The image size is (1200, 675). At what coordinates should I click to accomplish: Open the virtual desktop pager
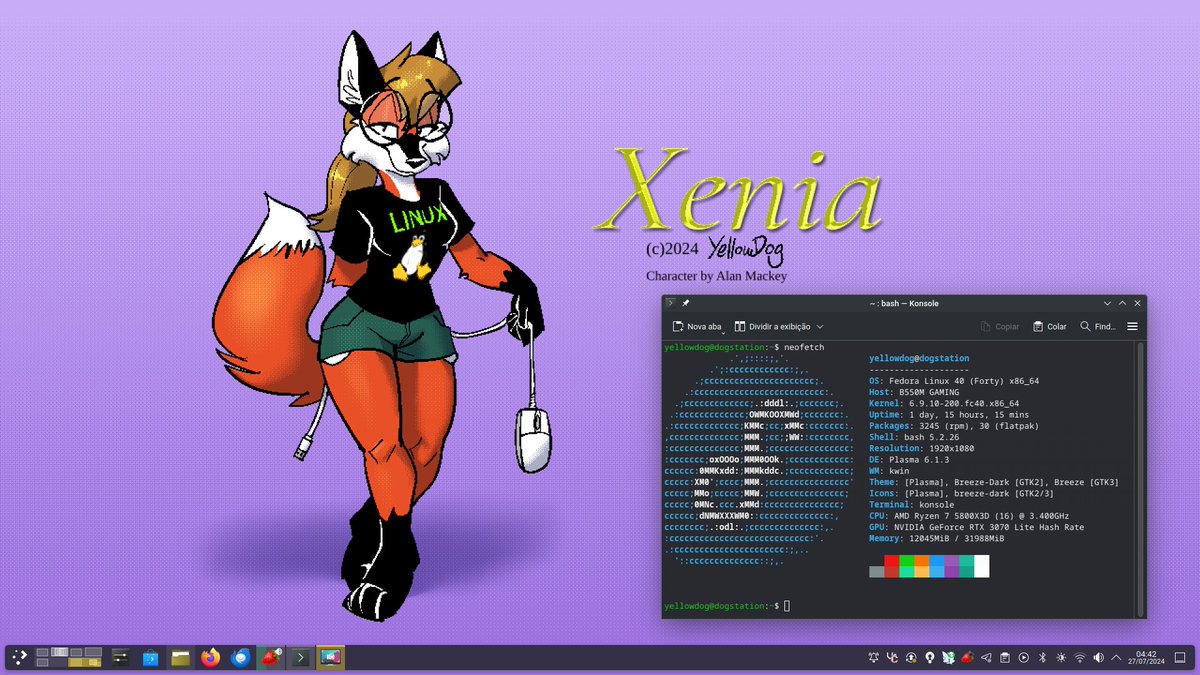(69, 657)
